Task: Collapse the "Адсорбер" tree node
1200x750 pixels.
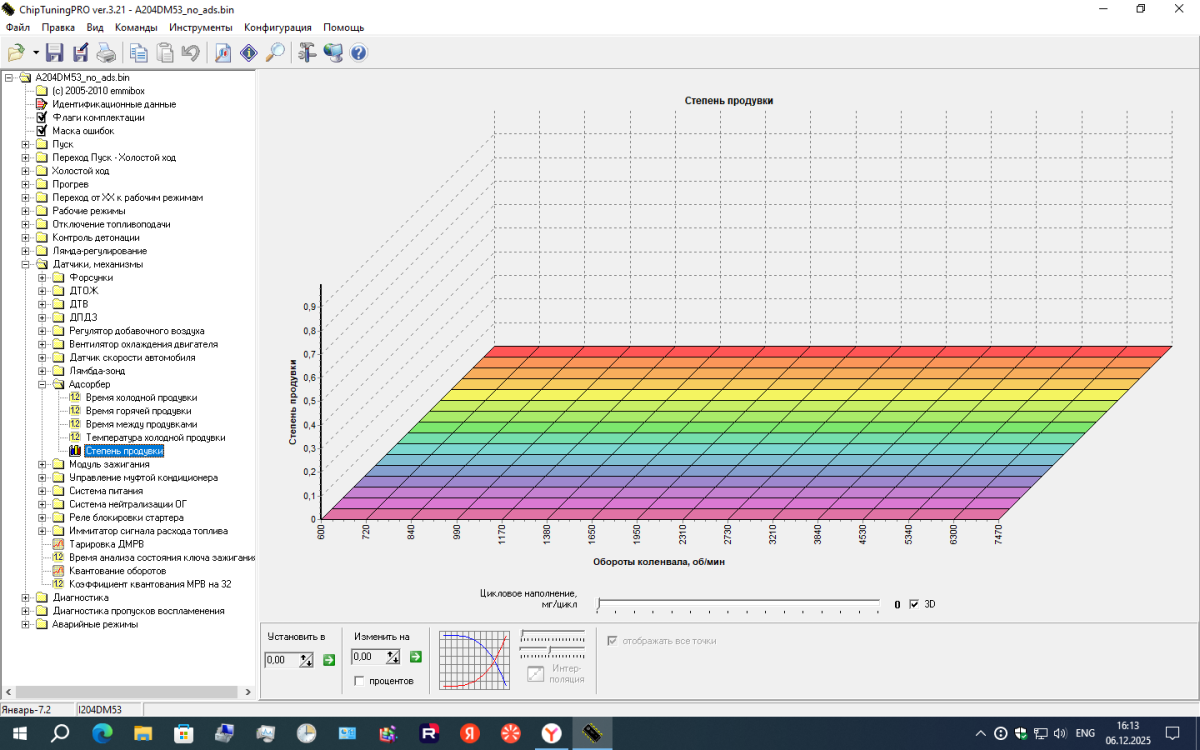Action: [42, 384]
